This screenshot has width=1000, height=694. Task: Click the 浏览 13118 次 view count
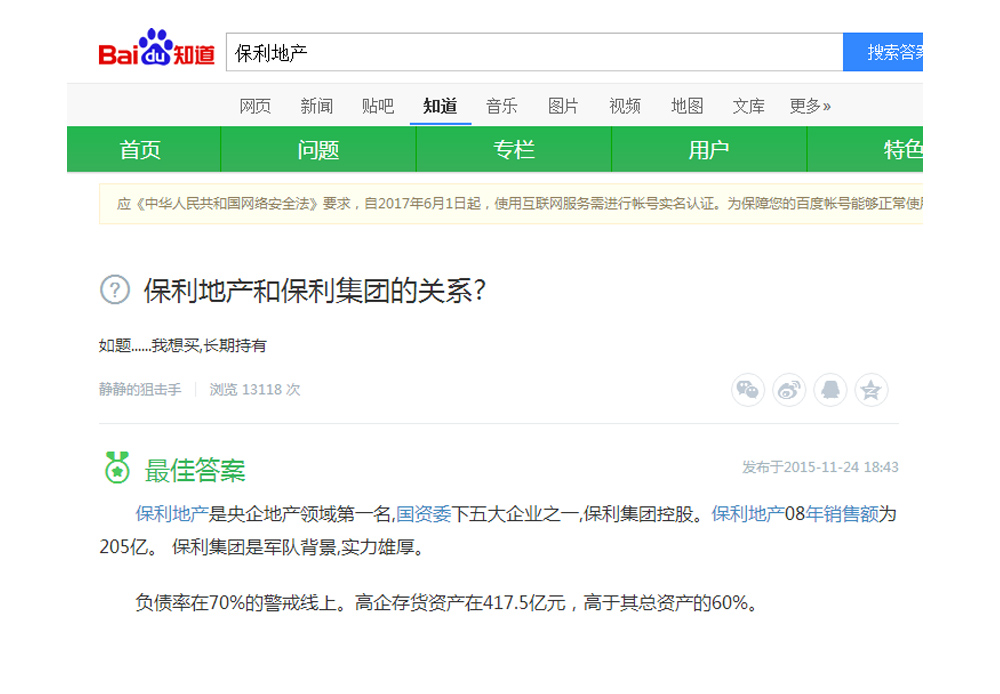click(x=254, y=389)
